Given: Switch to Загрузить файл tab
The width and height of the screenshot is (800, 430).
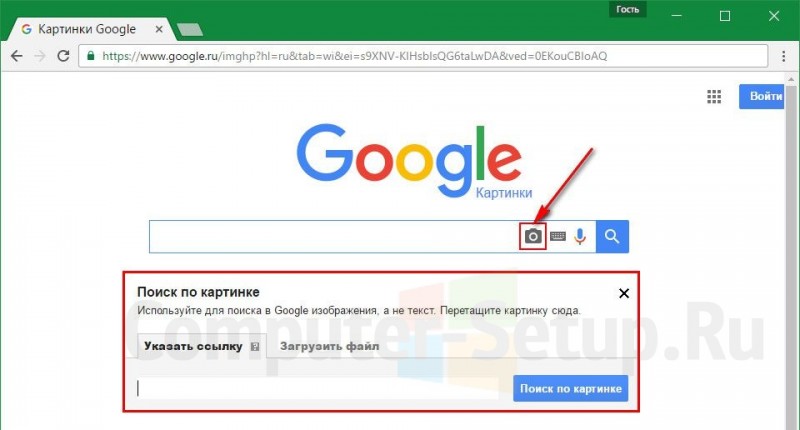Looking at the screenshot, I should coord(330,346).
